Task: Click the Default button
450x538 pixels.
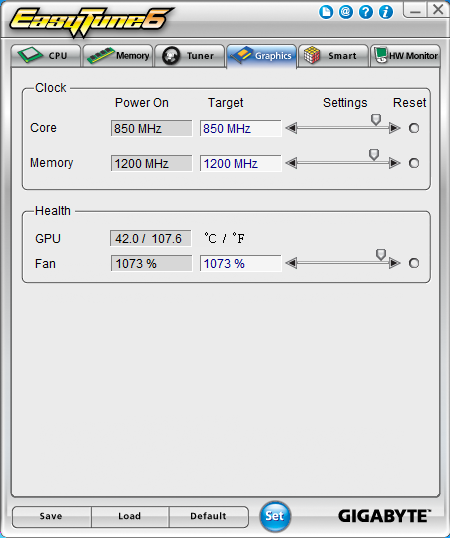Action: click(x=208, y=516)
